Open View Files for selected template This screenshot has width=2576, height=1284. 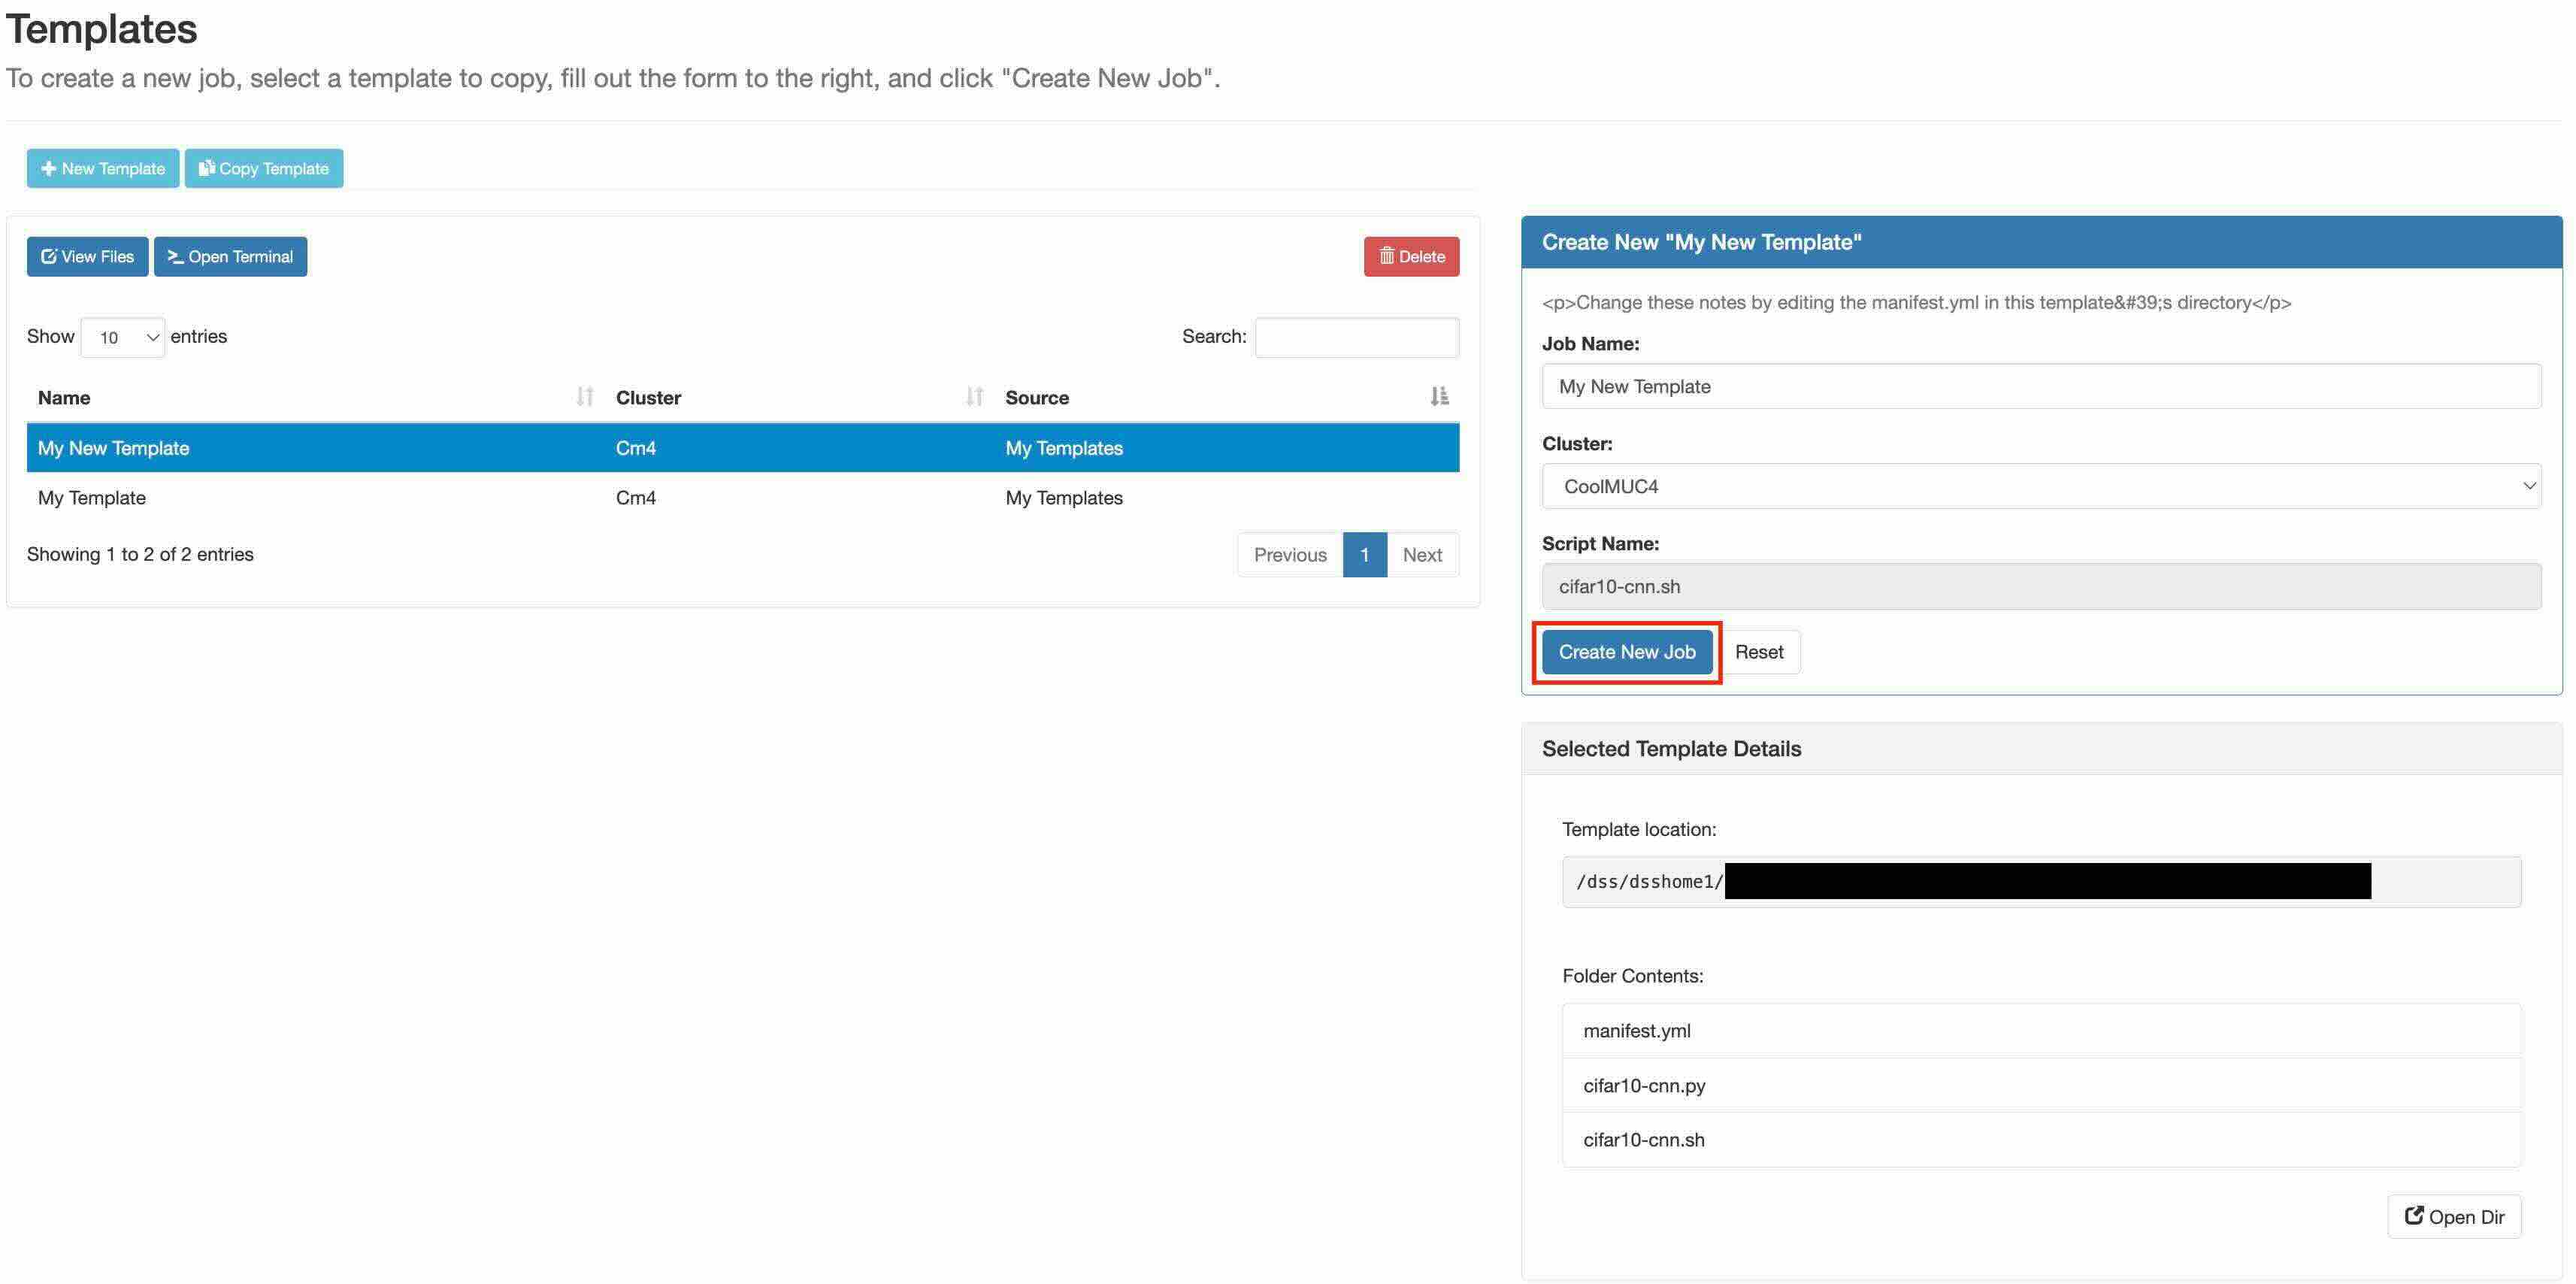click(87, 256)
